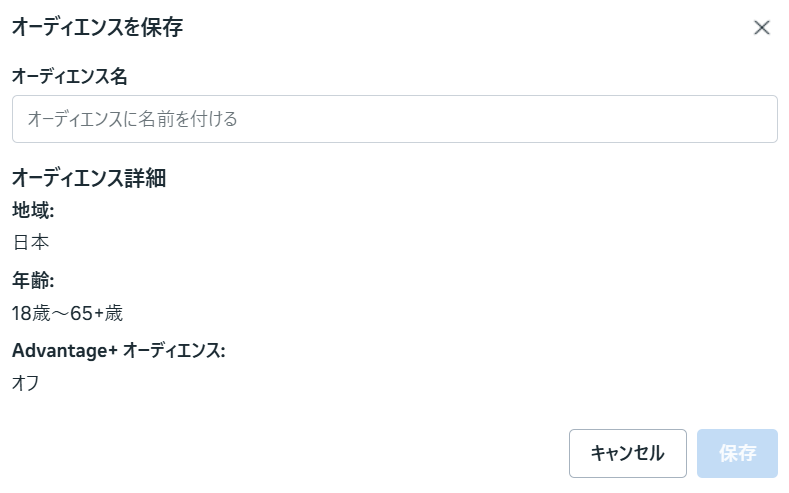The height and width of the screenshot is (493, 789).
Task: Click the オーディエンス名 field label
Action: [x=69, y=76]
